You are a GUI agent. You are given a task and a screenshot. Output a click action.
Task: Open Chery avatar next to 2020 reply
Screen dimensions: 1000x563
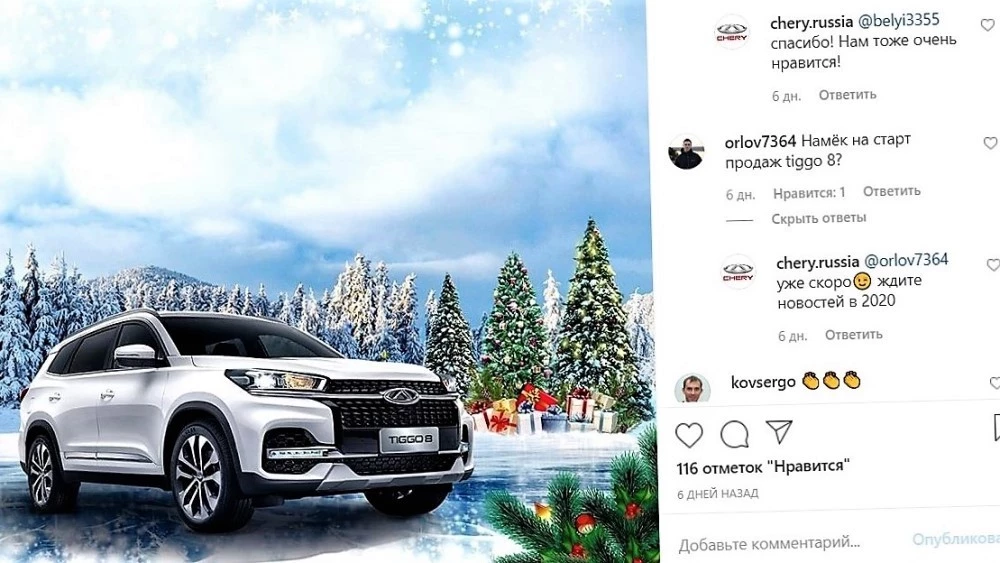[738, 272]
